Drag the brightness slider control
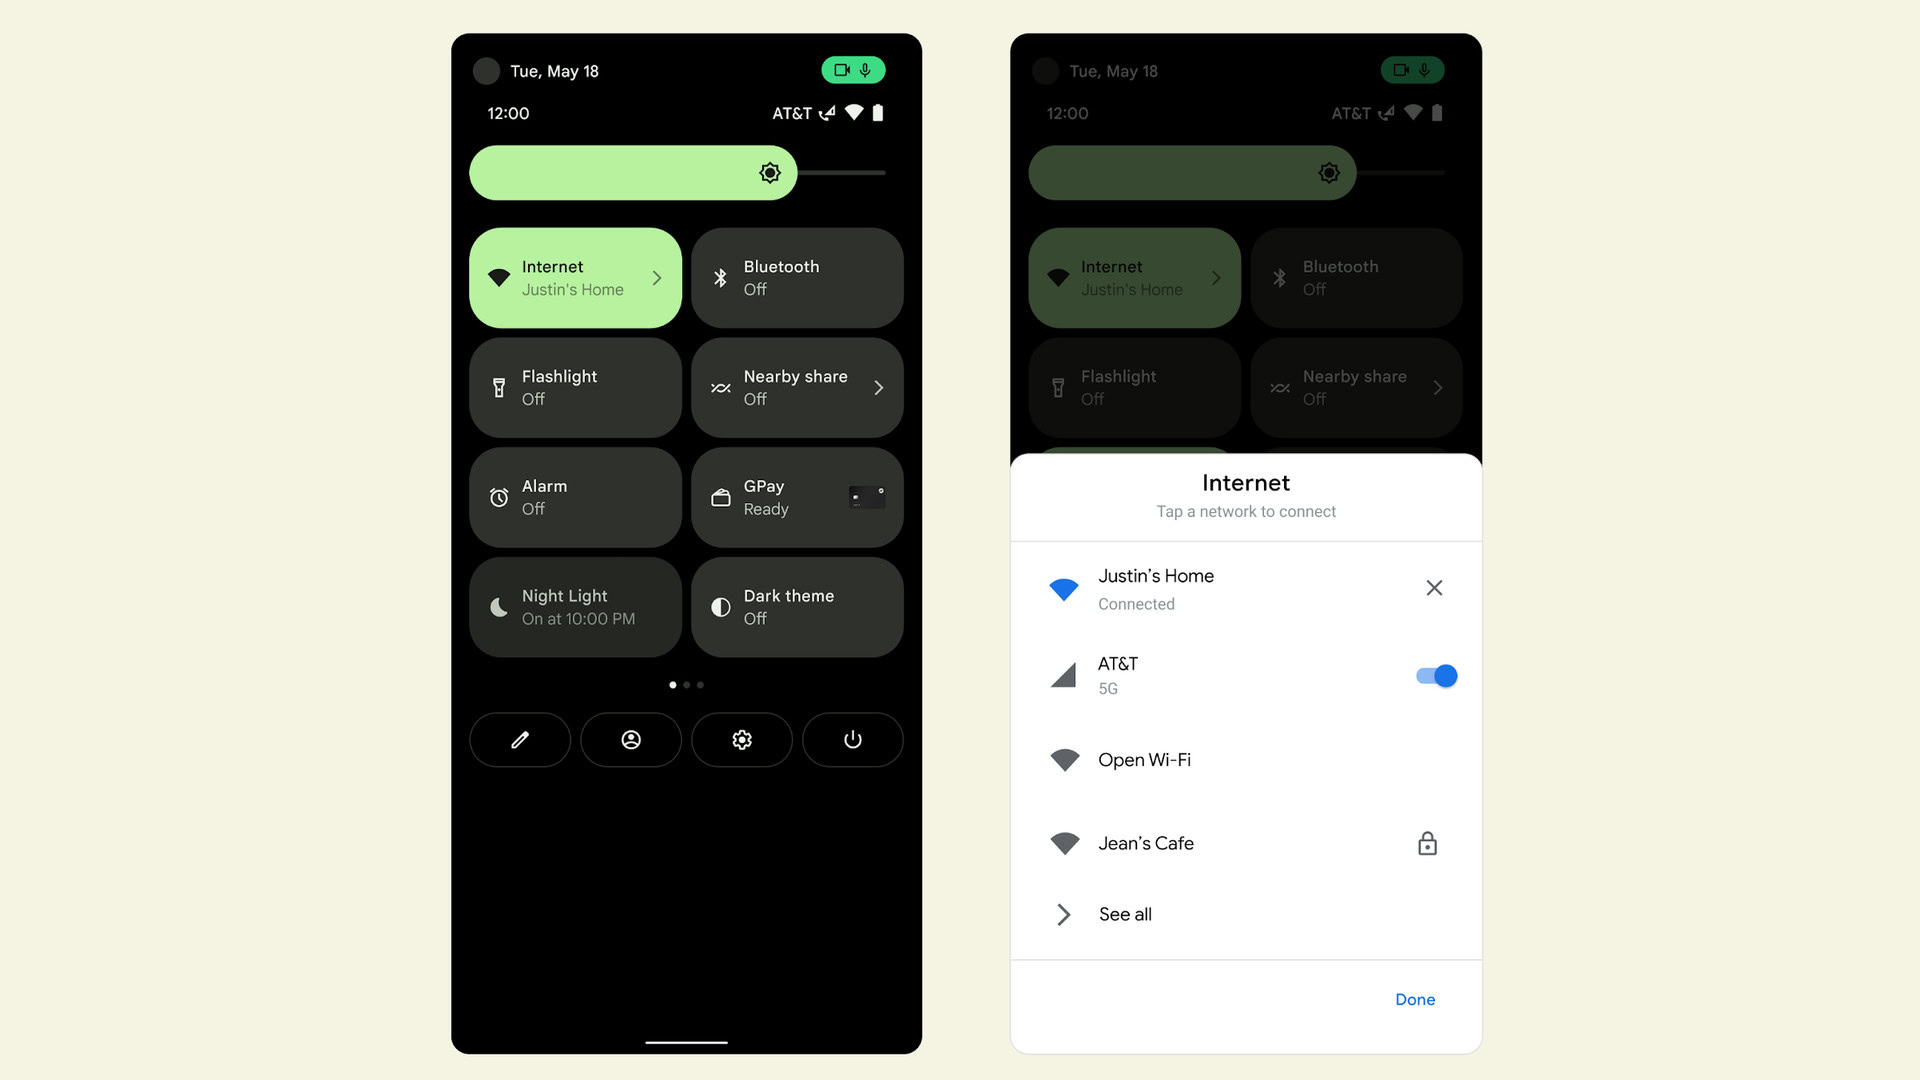1920x1080 pixels. click(771, 173)
